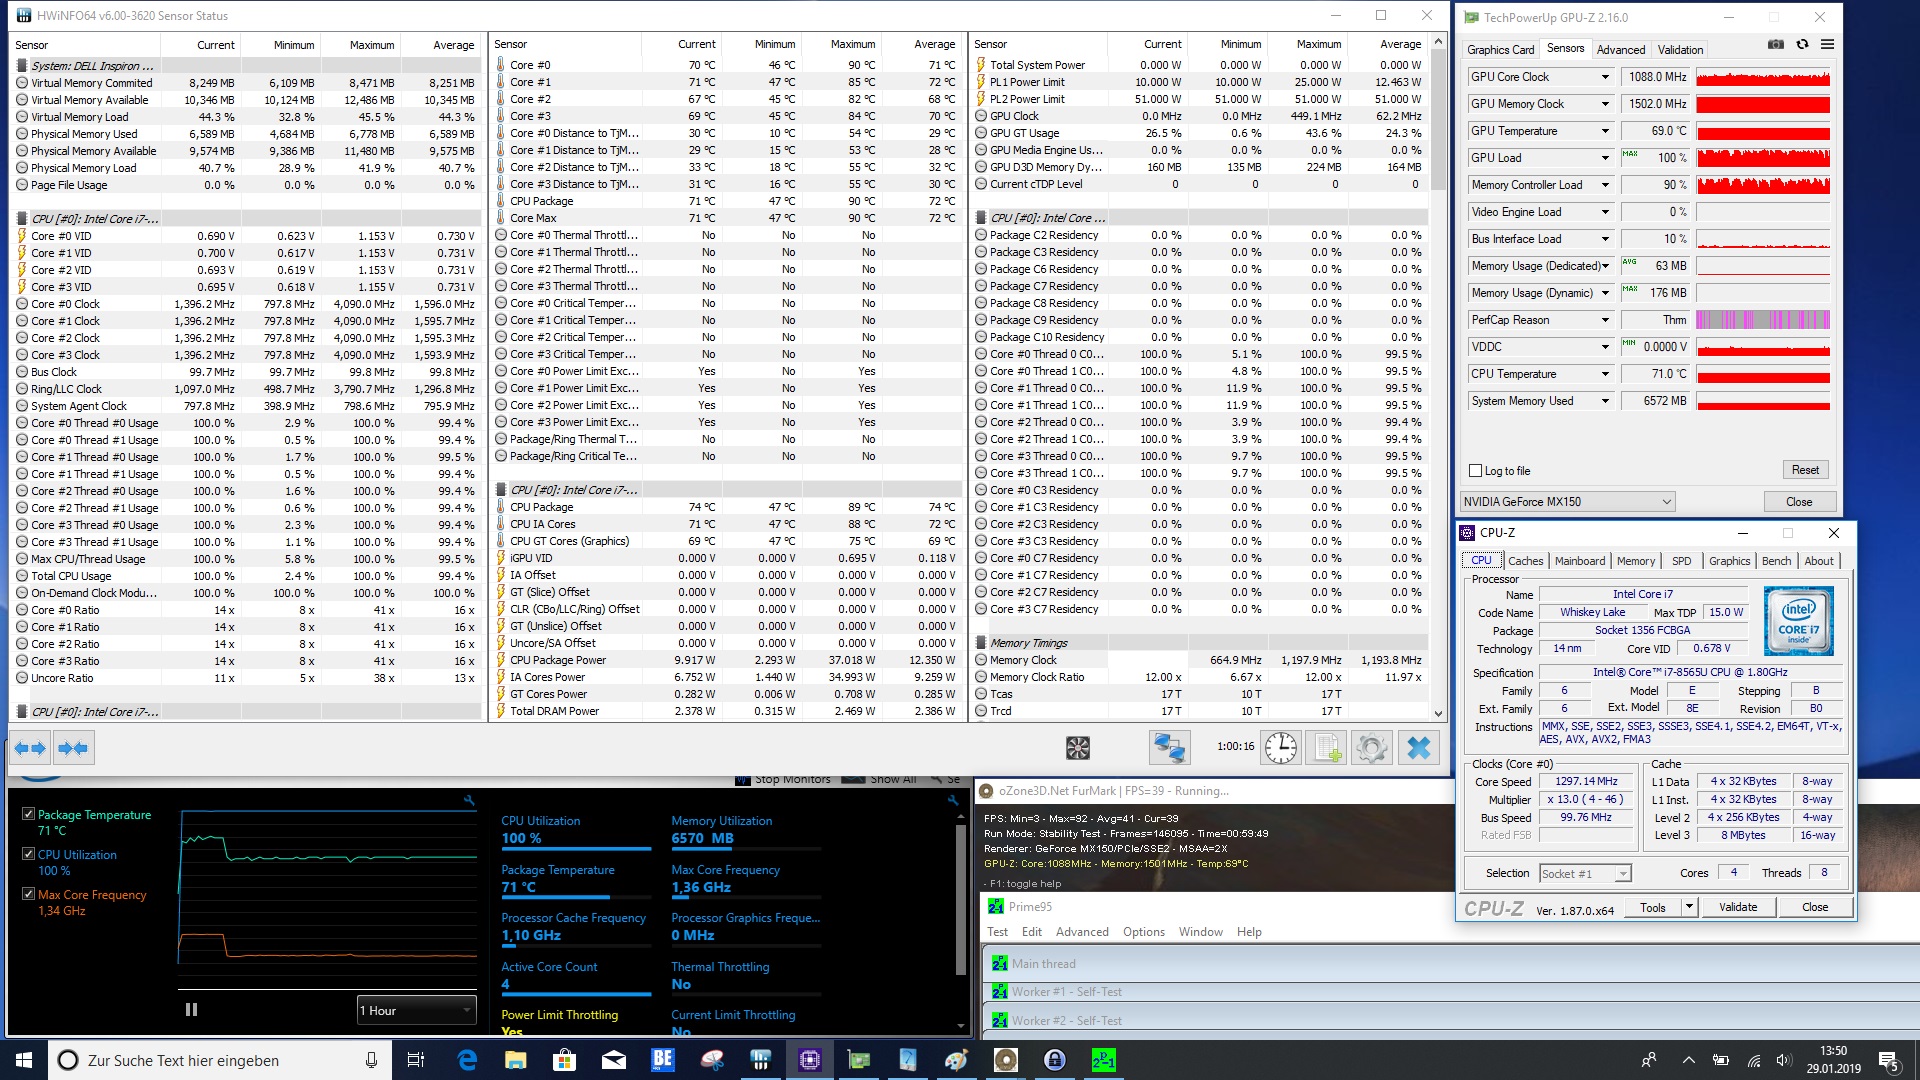The width and height of the screenshot is (1920, 1080).
Task: Click GPU-Z refresh arrows icon
Action: 1802,45
